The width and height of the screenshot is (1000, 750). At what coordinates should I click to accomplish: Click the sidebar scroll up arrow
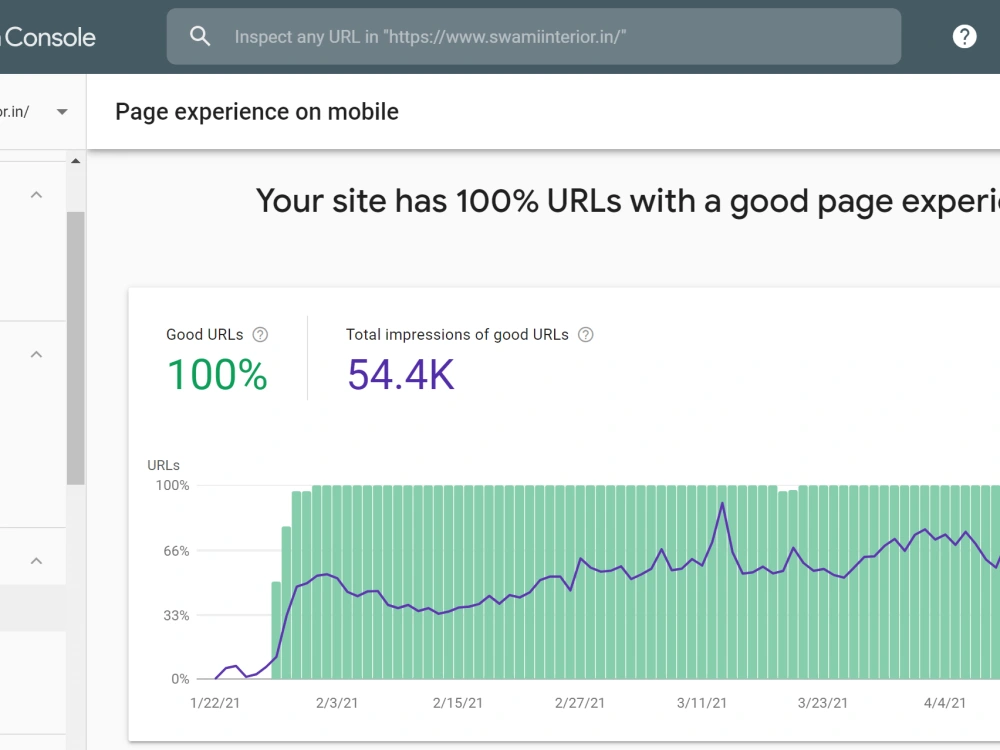tap(76, 161)
